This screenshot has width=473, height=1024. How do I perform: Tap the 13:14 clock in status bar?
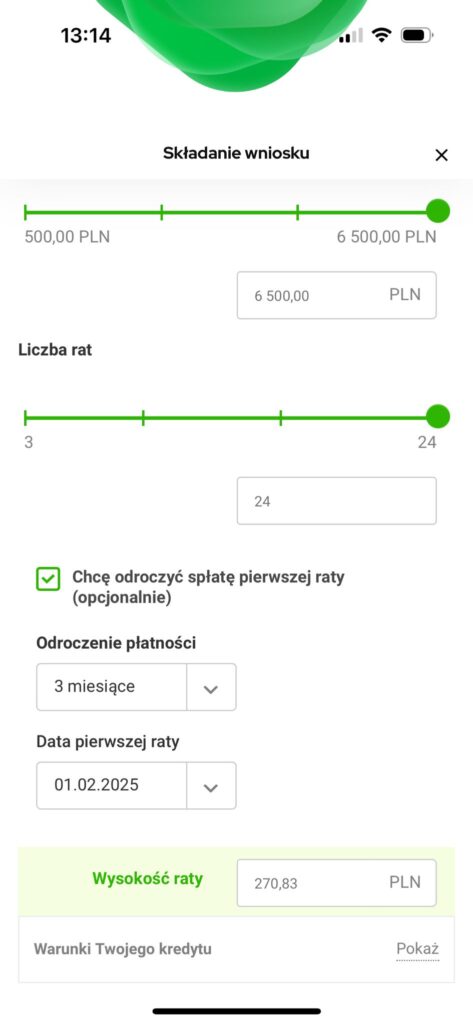pyautogui.click(x=86, y=35)
